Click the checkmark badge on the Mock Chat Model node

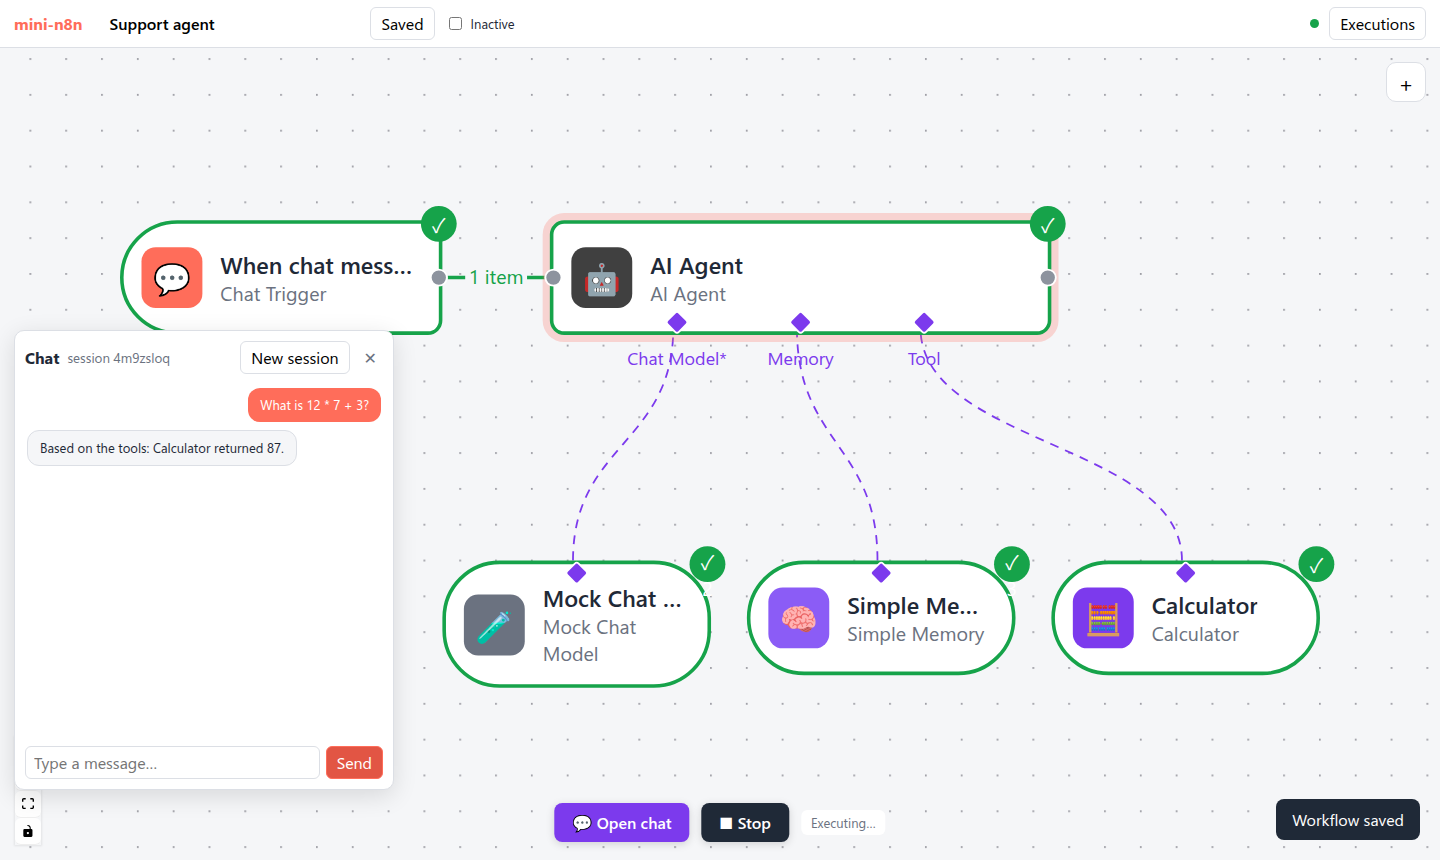coord(707,564)
